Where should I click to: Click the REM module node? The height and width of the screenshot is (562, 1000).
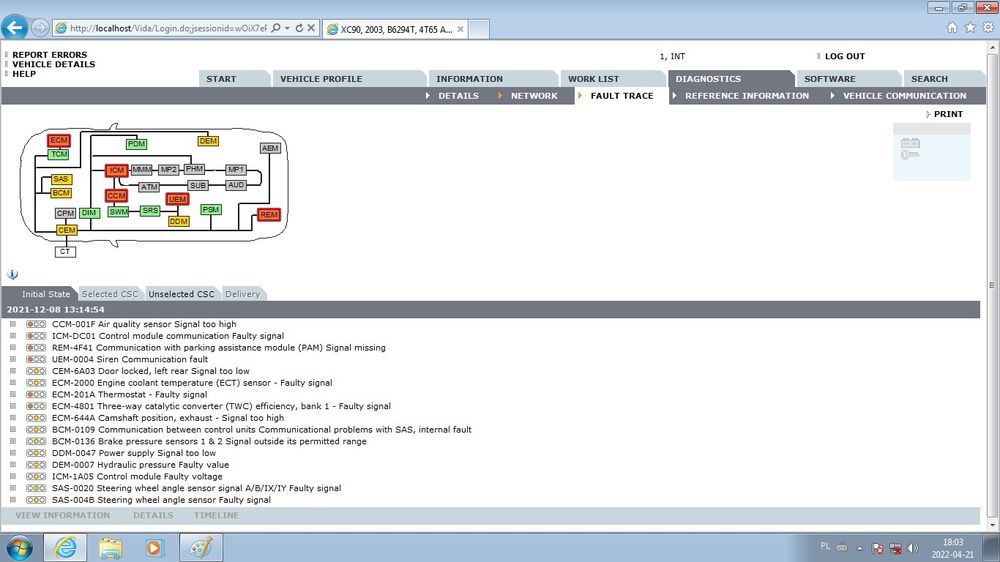coord(269,215)
